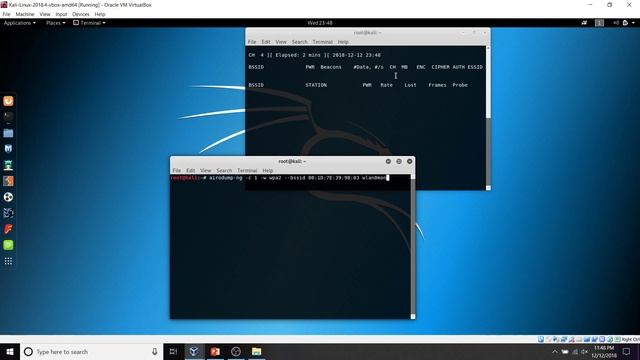Click the STATION column header

pos(316,85)
